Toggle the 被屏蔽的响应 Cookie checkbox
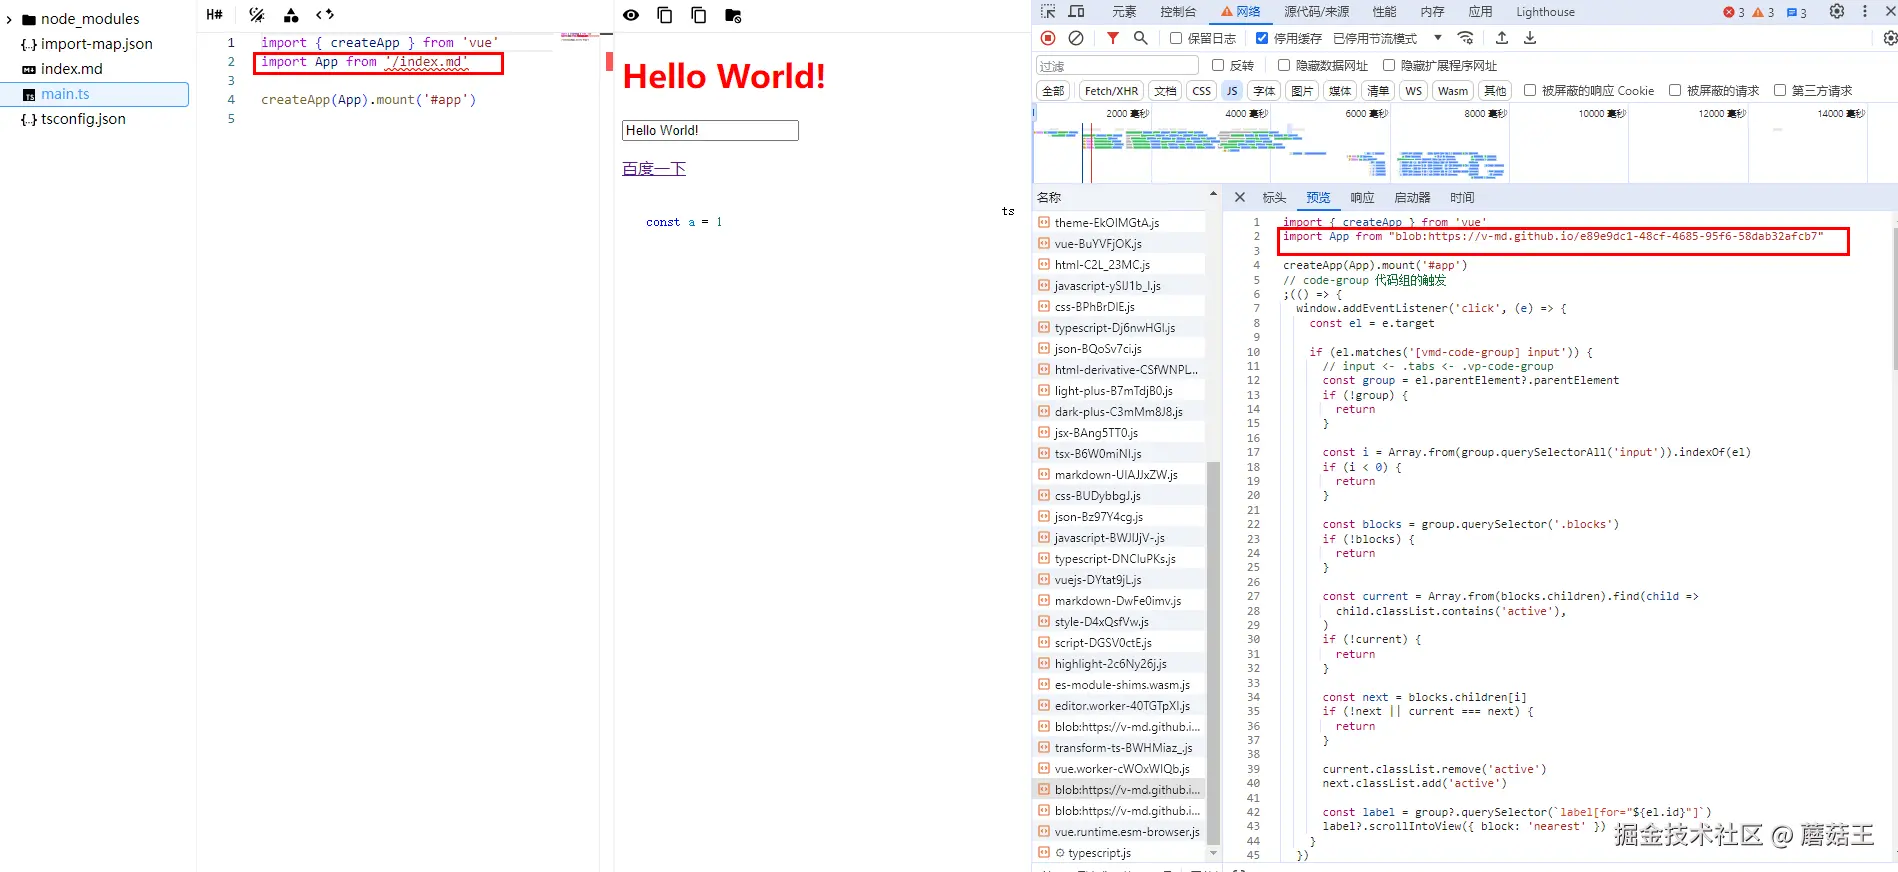 (1530, 90)
